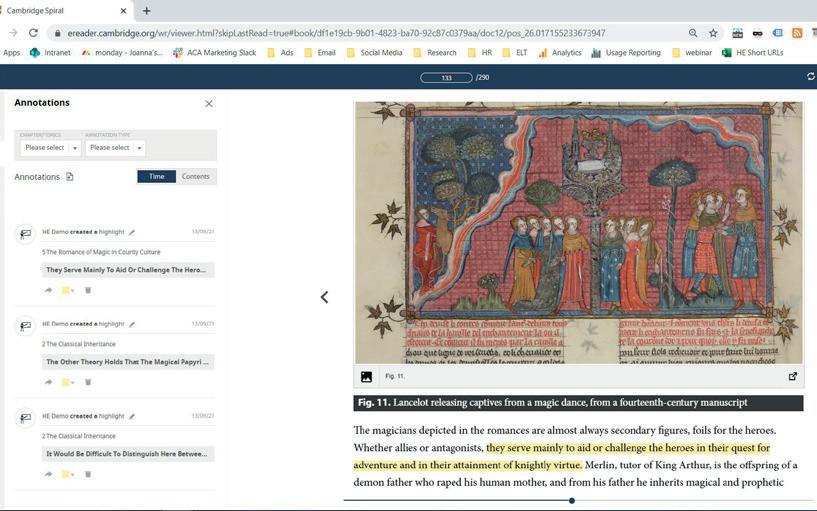
Task: Open the Intranet bookmark
Action: point(50,53)
